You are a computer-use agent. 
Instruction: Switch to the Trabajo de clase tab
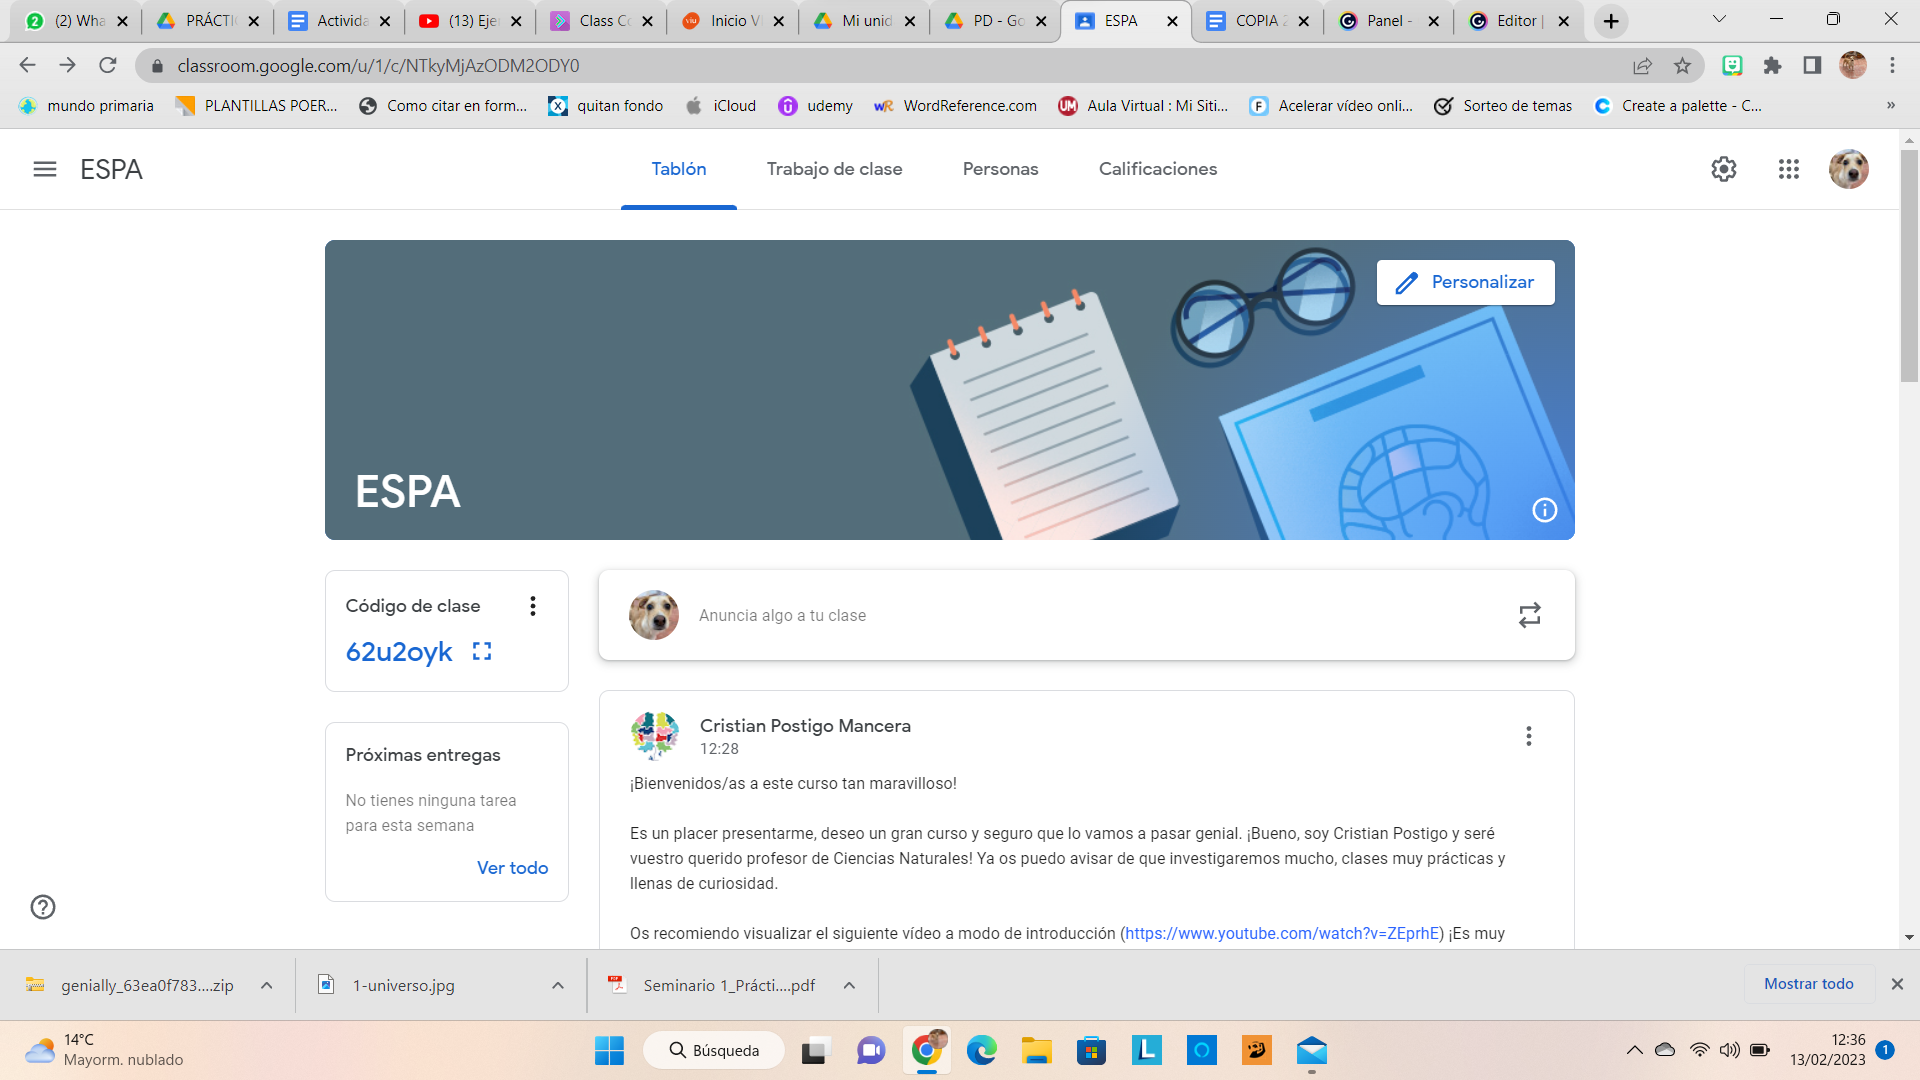(834, 169)
